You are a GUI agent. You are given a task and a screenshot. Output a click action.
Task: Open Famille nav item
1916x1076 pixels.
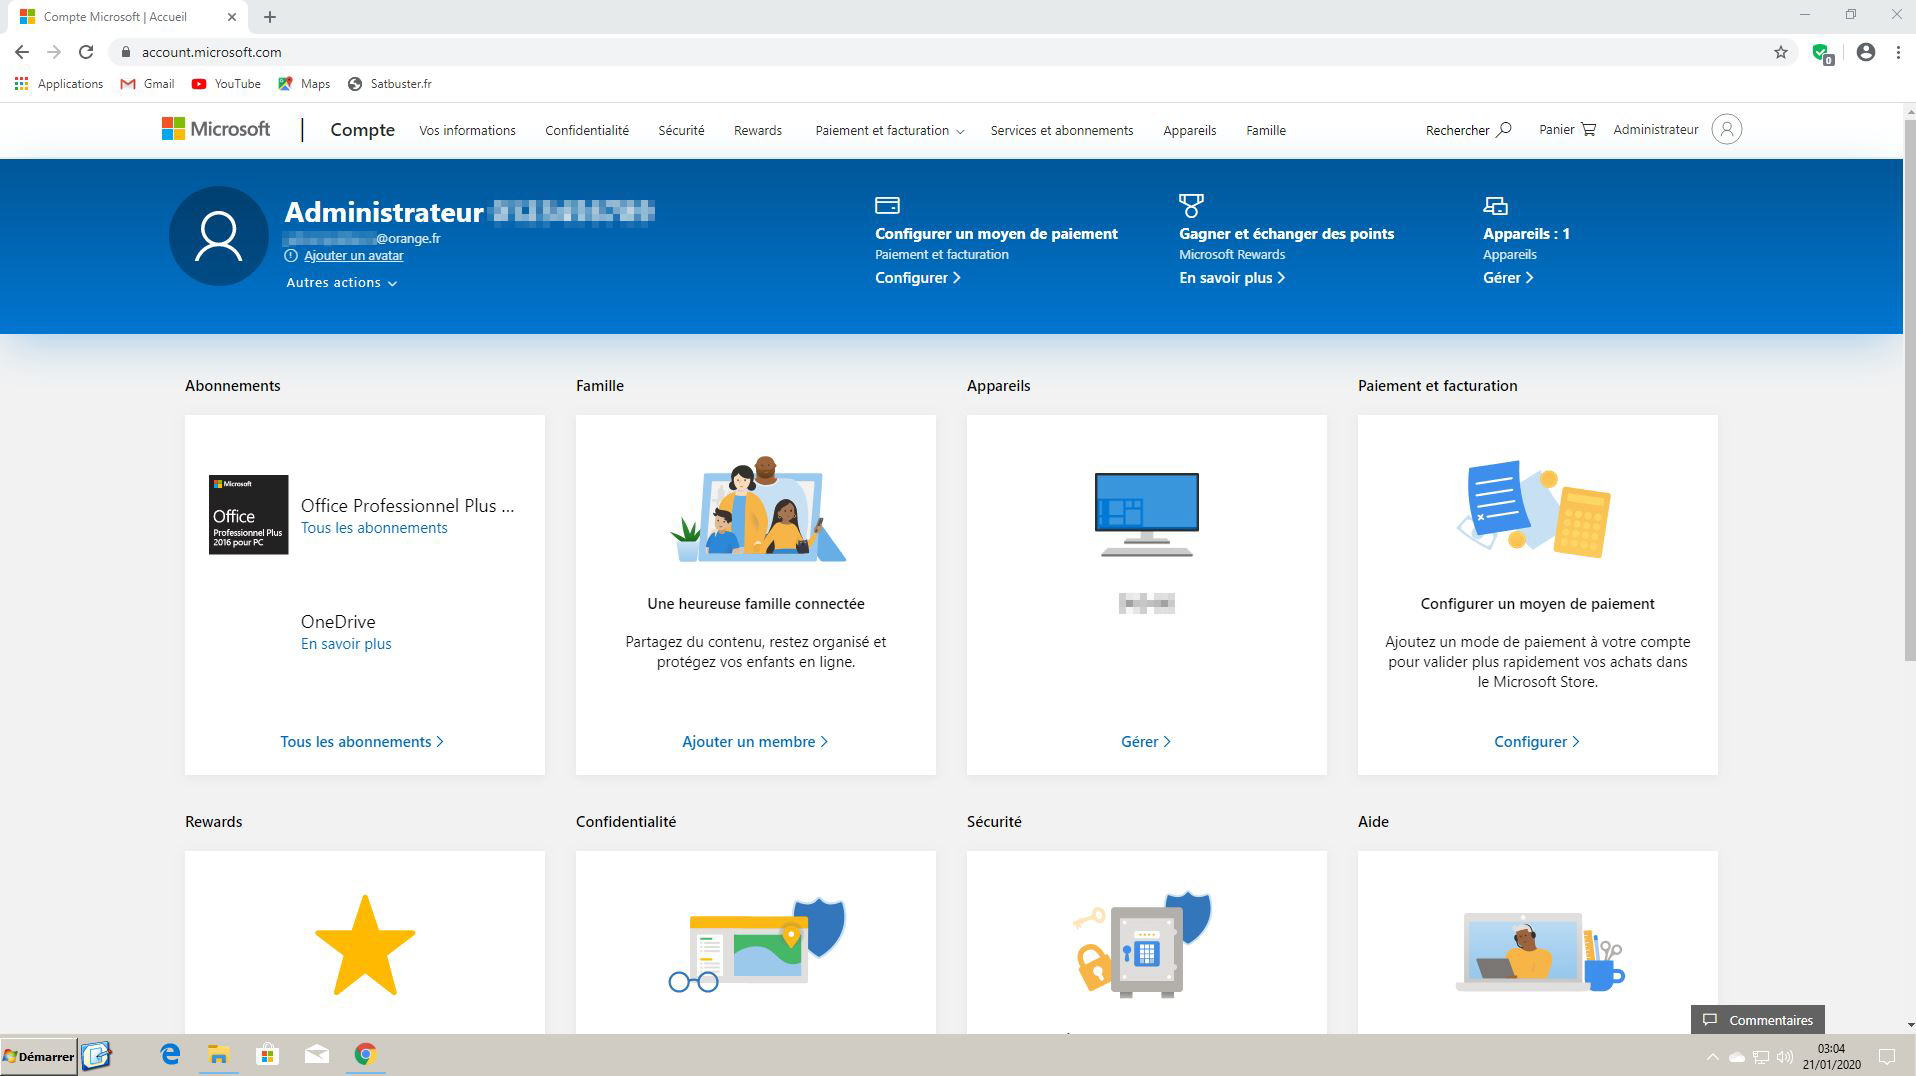[1266, 131]
